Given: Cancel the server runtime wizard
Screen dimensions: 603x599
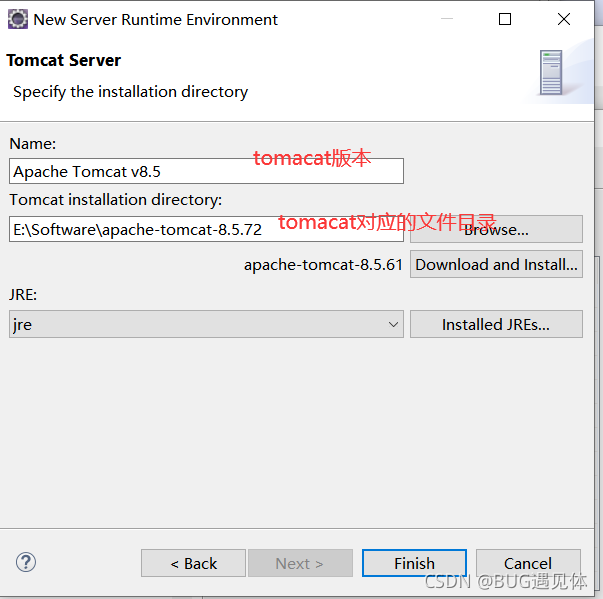Looking at the screenshot, I should pyautogui.click(x=527, y=563).
